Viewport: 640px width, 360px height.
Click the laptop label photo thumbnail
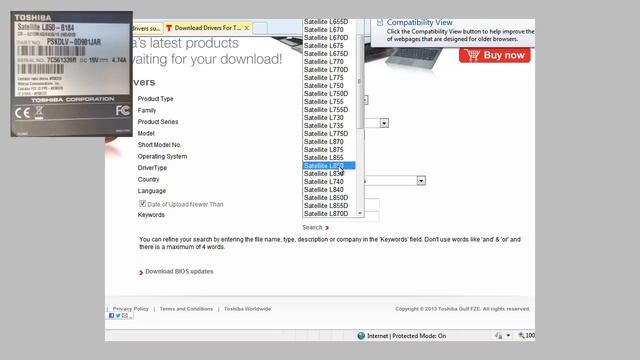click(x=71, y=74)
